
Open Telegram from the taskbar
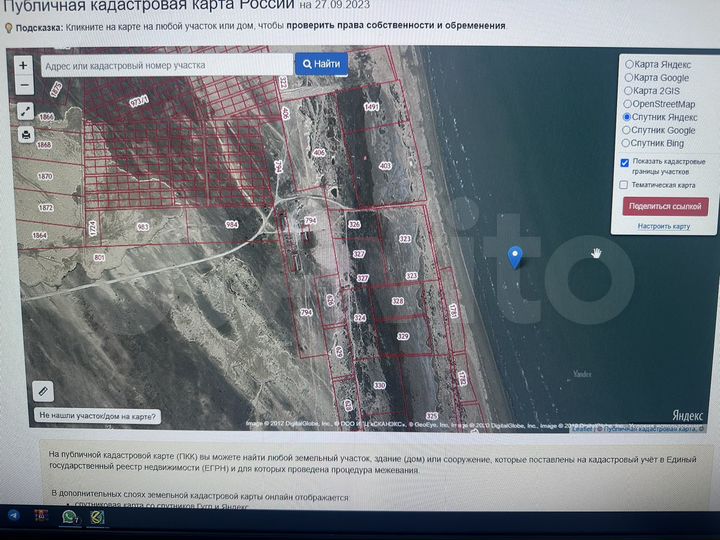tap(13, 515)
